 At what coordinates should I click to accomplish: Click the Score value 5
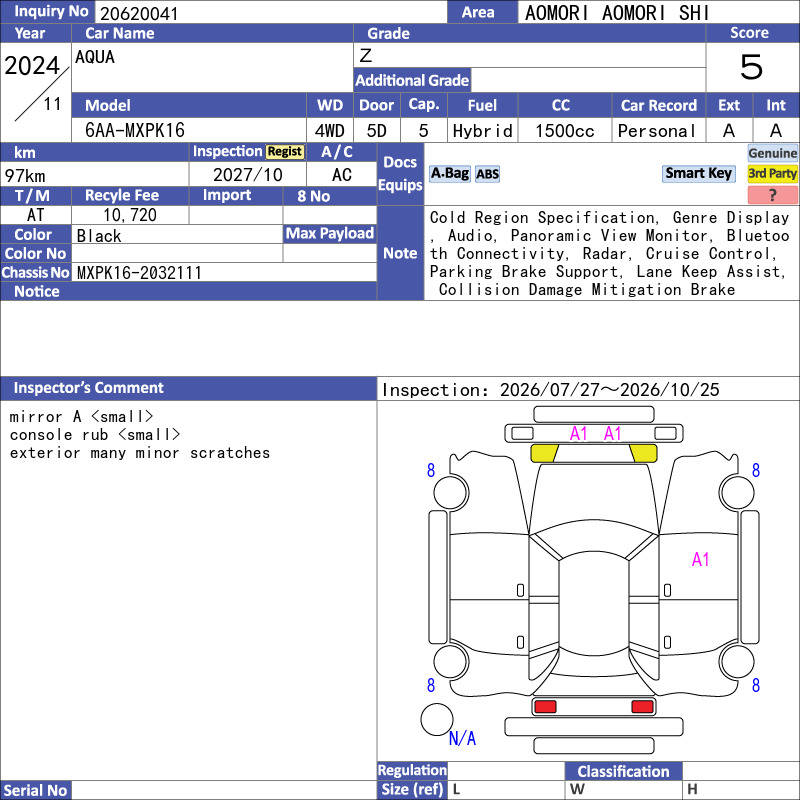pyautogui.click(x=752, y=67)
